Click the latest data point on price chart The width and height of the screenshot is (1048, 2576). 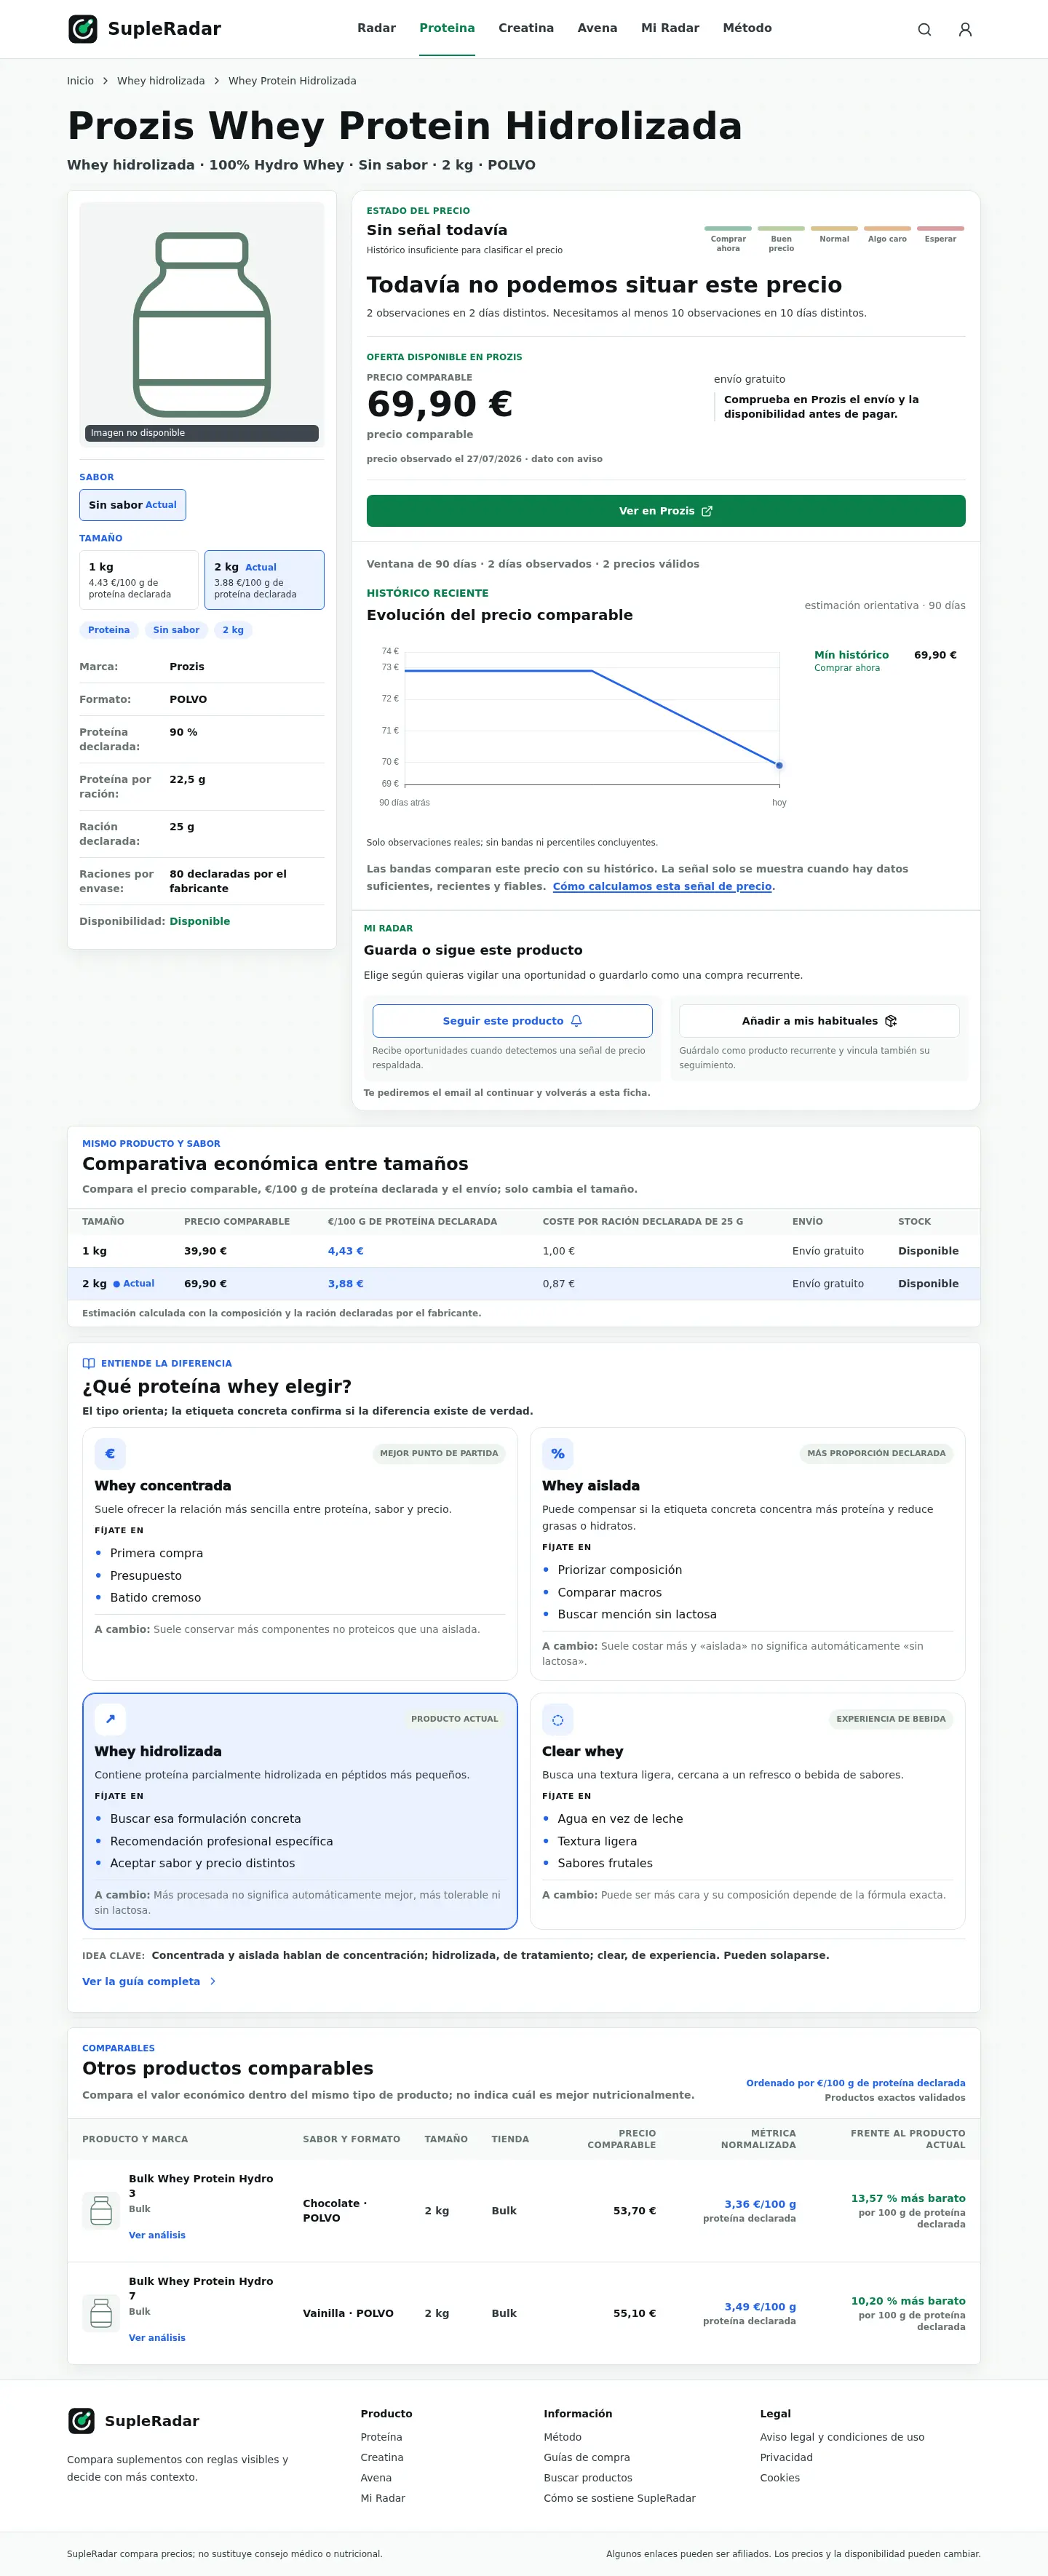(x=779, y=765)
